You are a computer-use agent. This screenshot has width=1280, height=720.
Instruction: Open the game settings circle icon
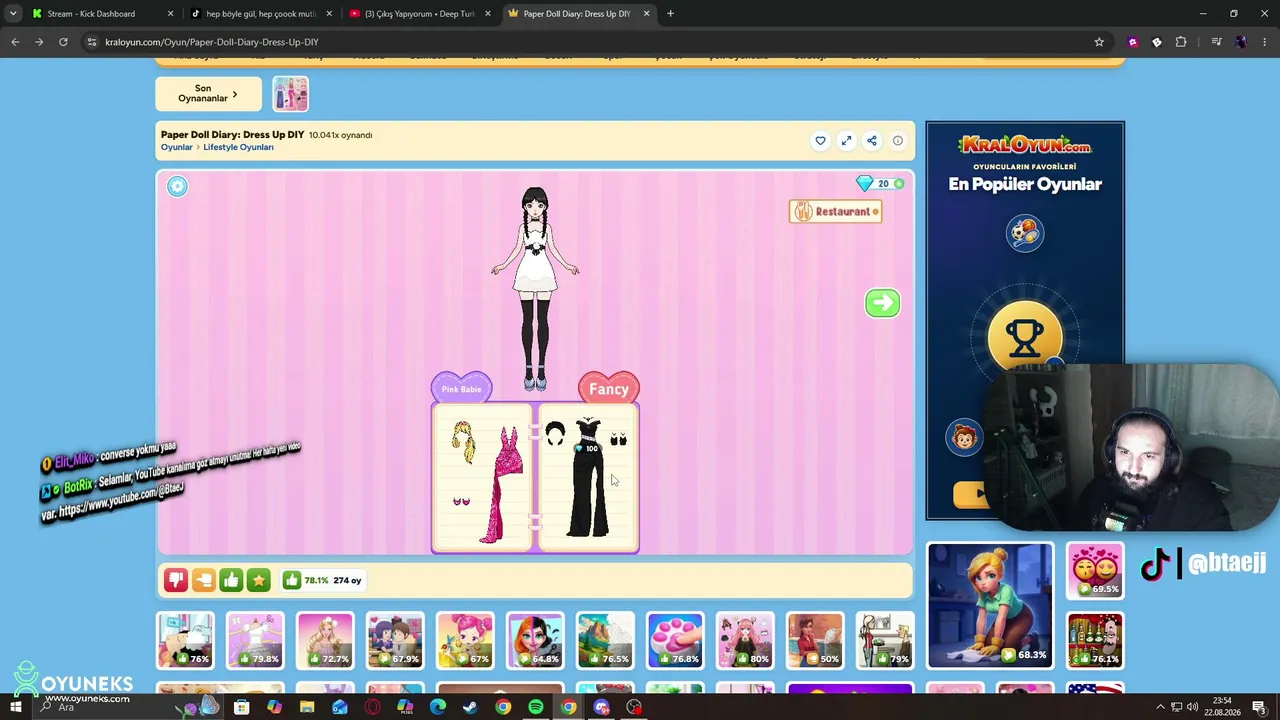(x=177, y=186)
